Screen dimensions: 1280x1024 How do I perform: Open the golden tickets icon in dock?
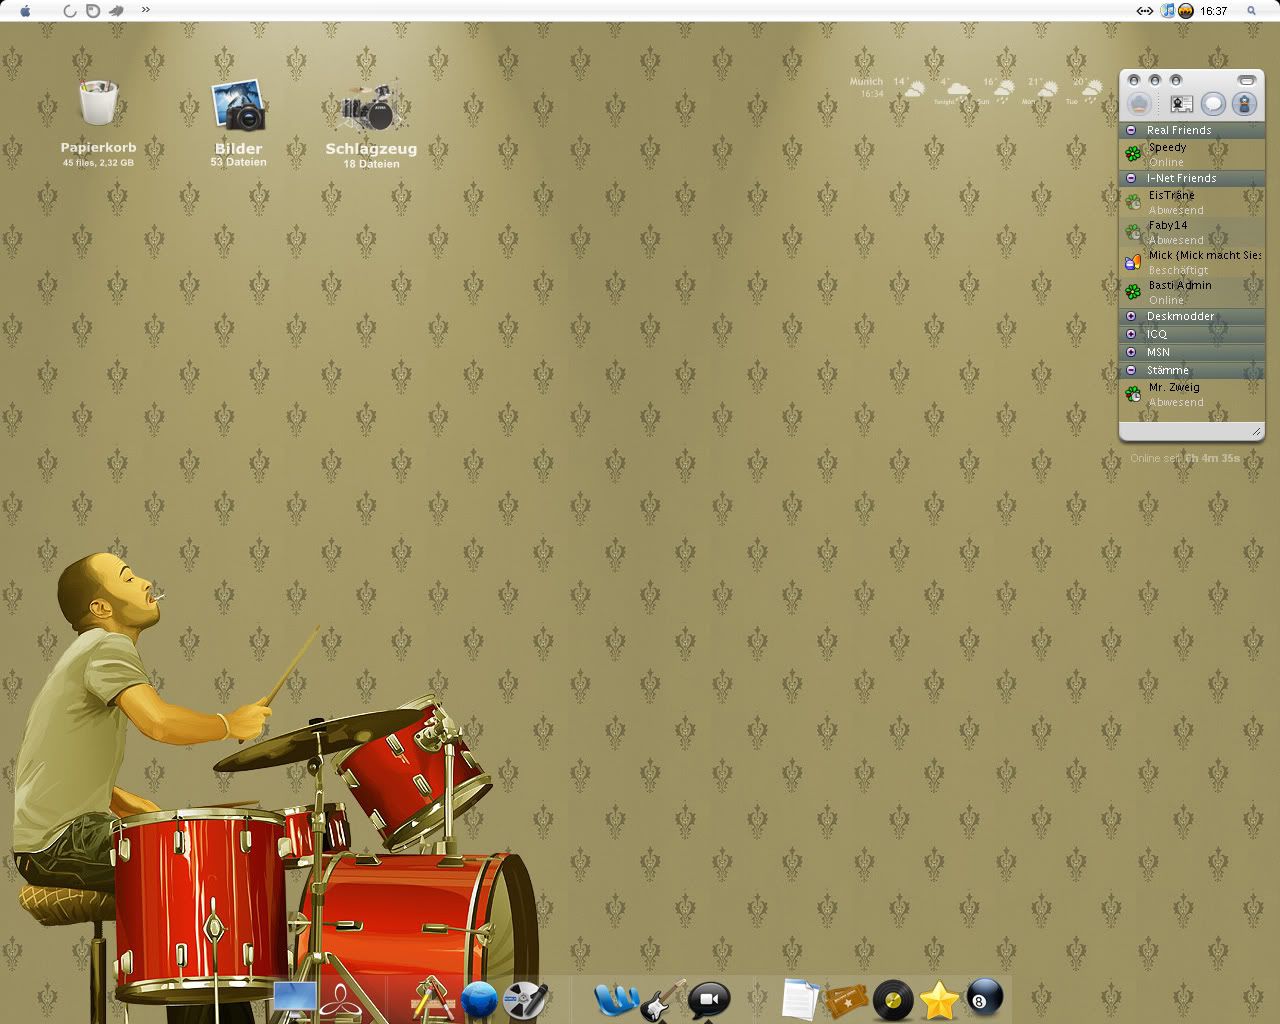tap(845, 1001)
